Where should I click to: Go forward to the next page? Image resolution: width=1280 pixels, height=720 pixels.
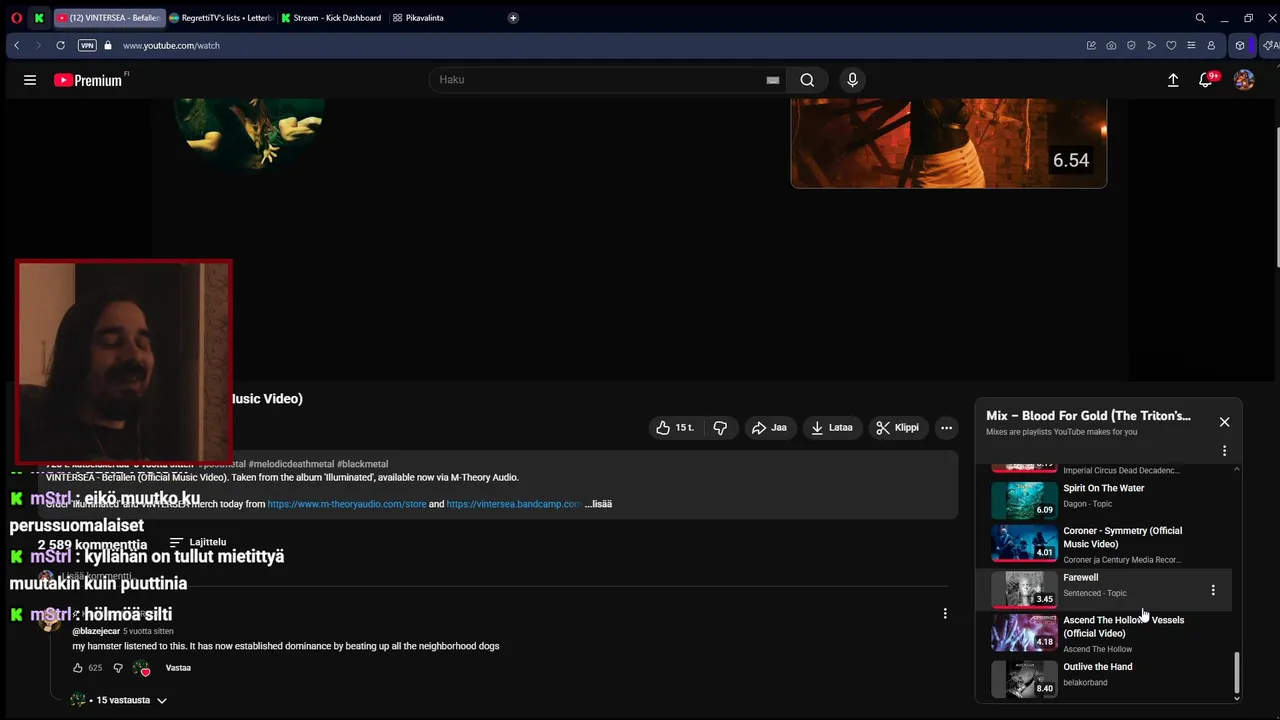[38, 45]
